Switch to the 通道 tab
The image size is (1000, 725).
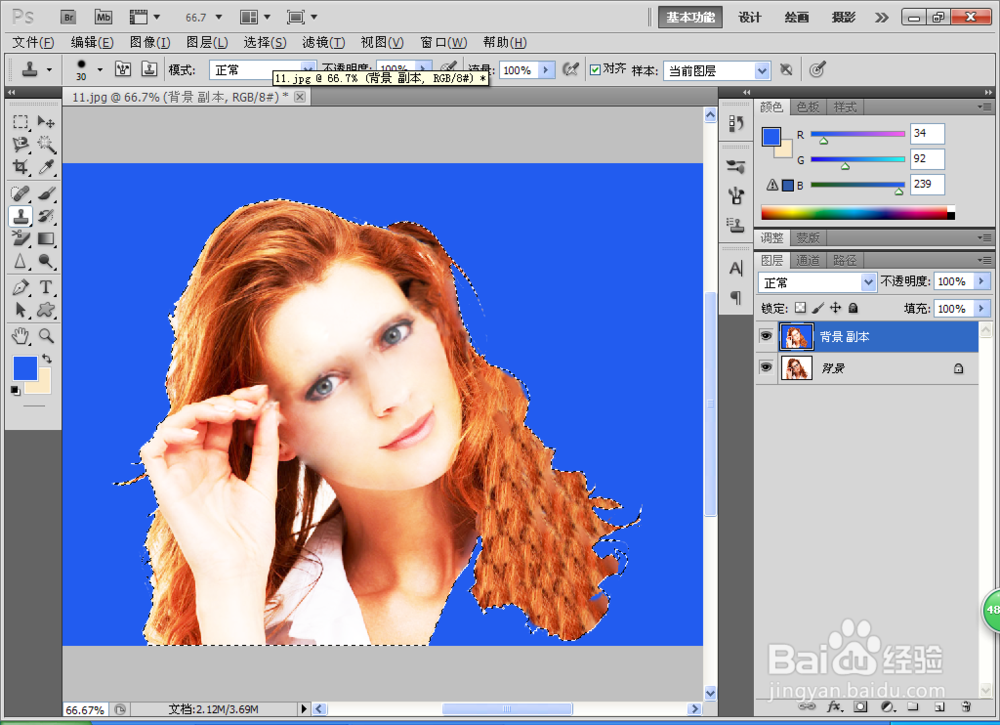pyautogui.click(x=808, y=260)
